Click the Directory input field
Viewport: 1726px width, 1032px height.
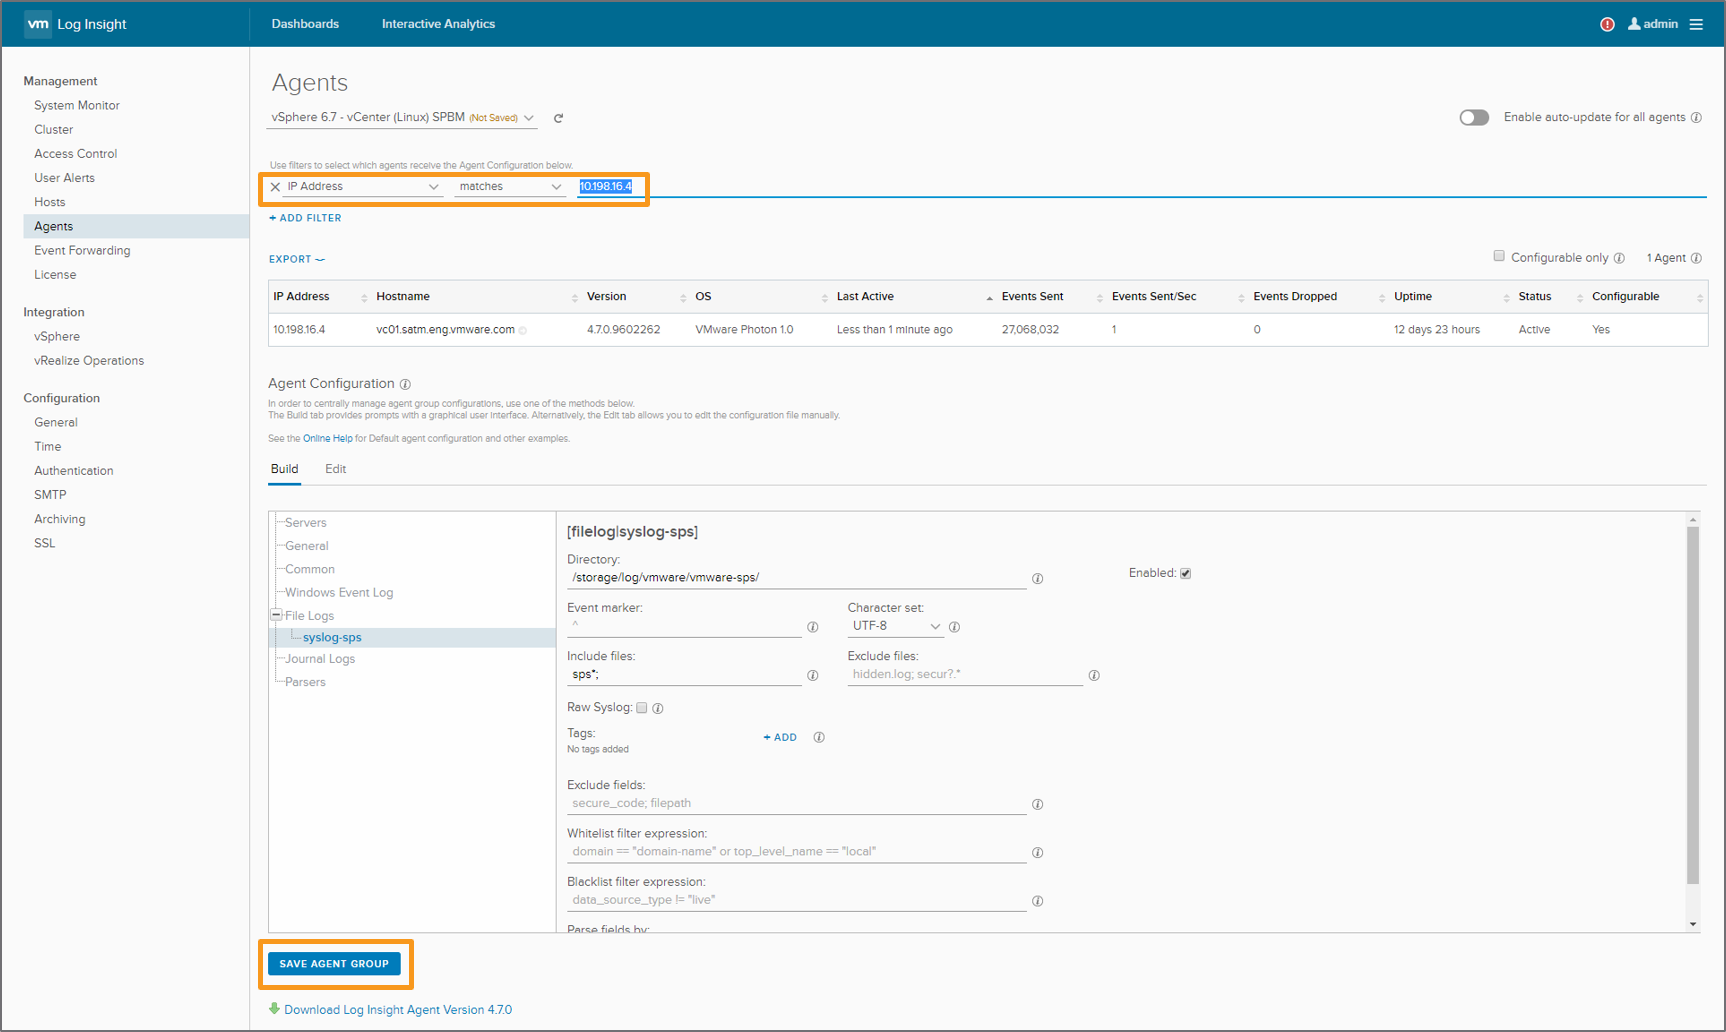point(796,578)
